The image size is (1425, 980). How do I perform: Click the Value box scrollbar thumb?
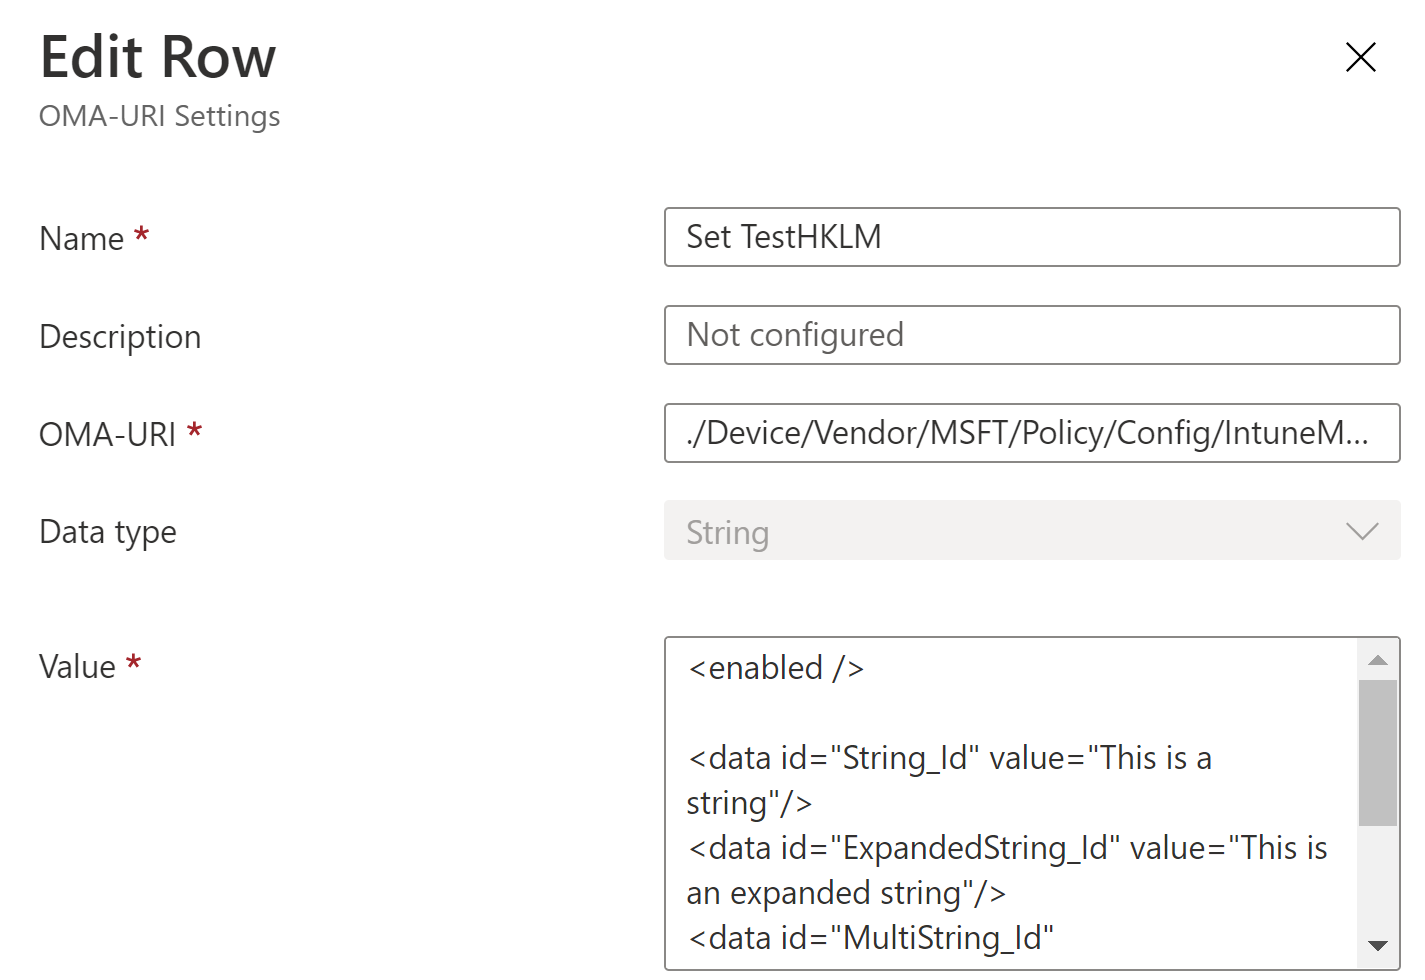coord(1377,752)
